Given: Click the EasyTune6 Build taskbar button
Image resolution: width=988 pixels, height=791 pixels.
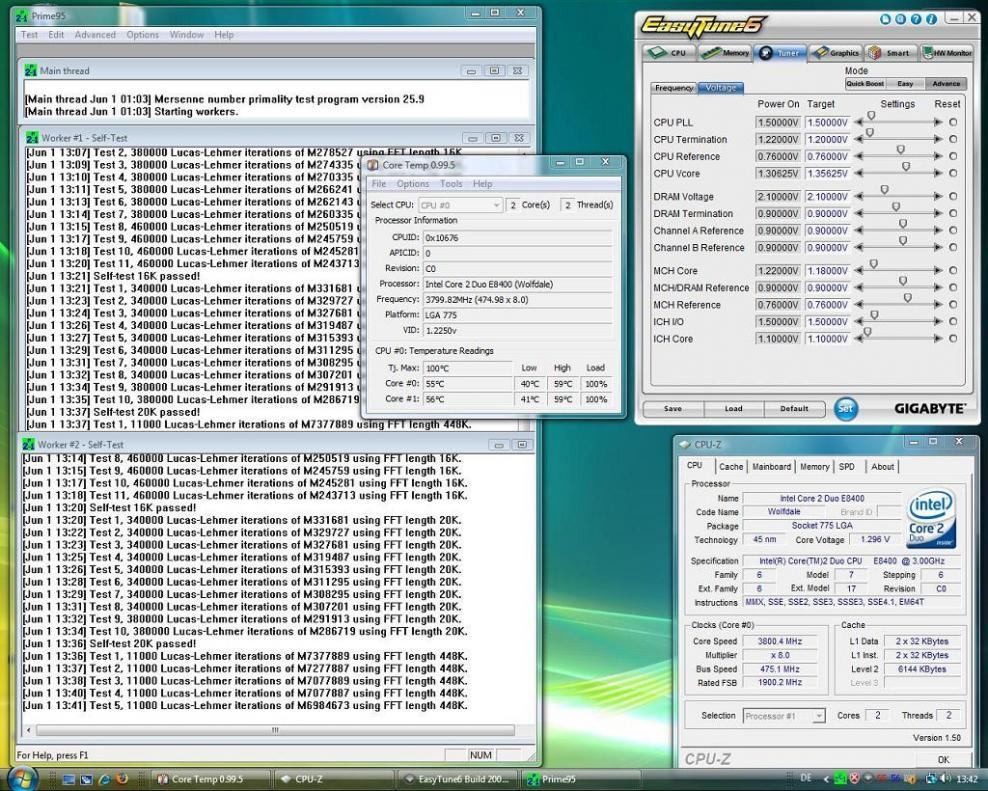Looking at the screenshot, I should click(459, 779).
